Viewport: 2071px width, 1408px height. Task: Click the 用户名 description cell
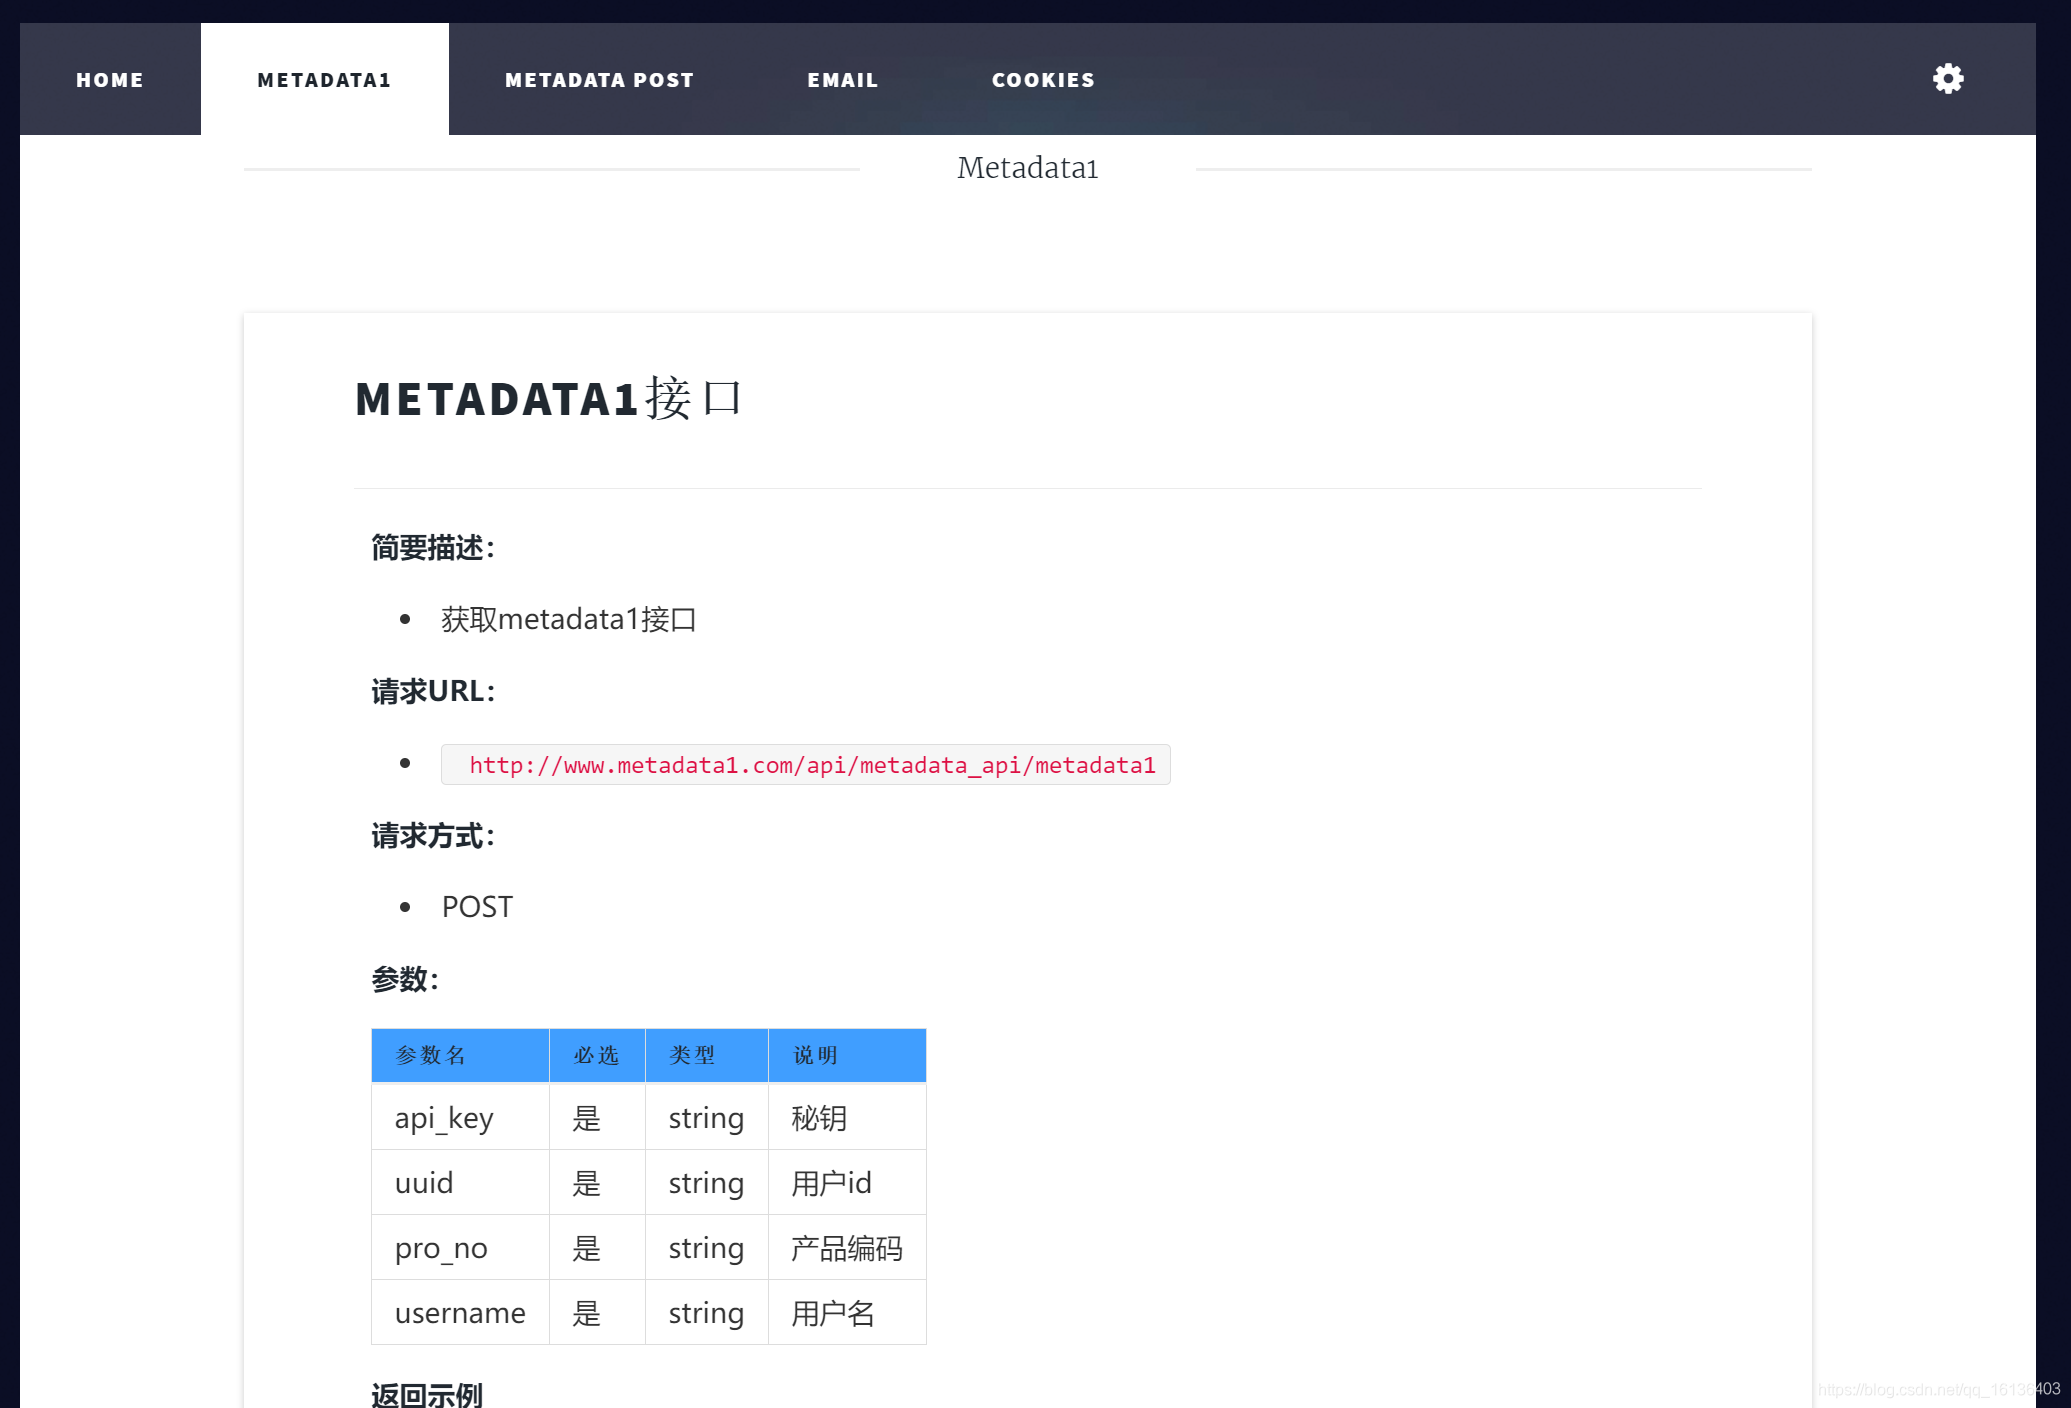pyautogui.click(x=846, y=1313)
